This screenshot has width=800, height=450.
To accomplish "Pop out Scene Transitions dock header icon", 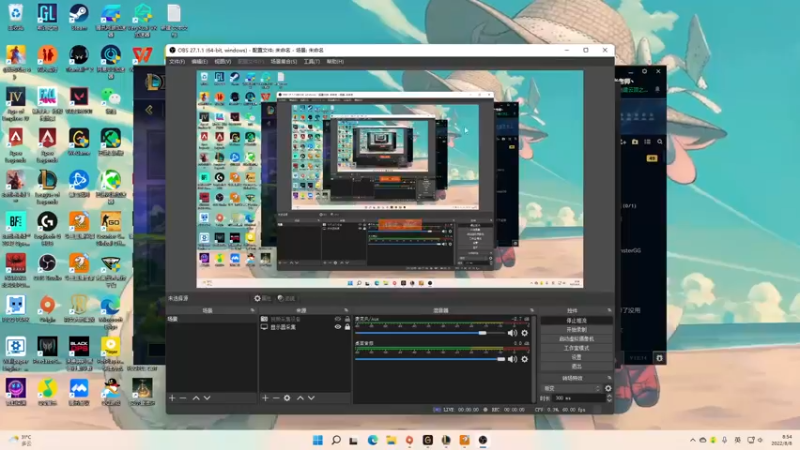I will [x=609, y=378].
